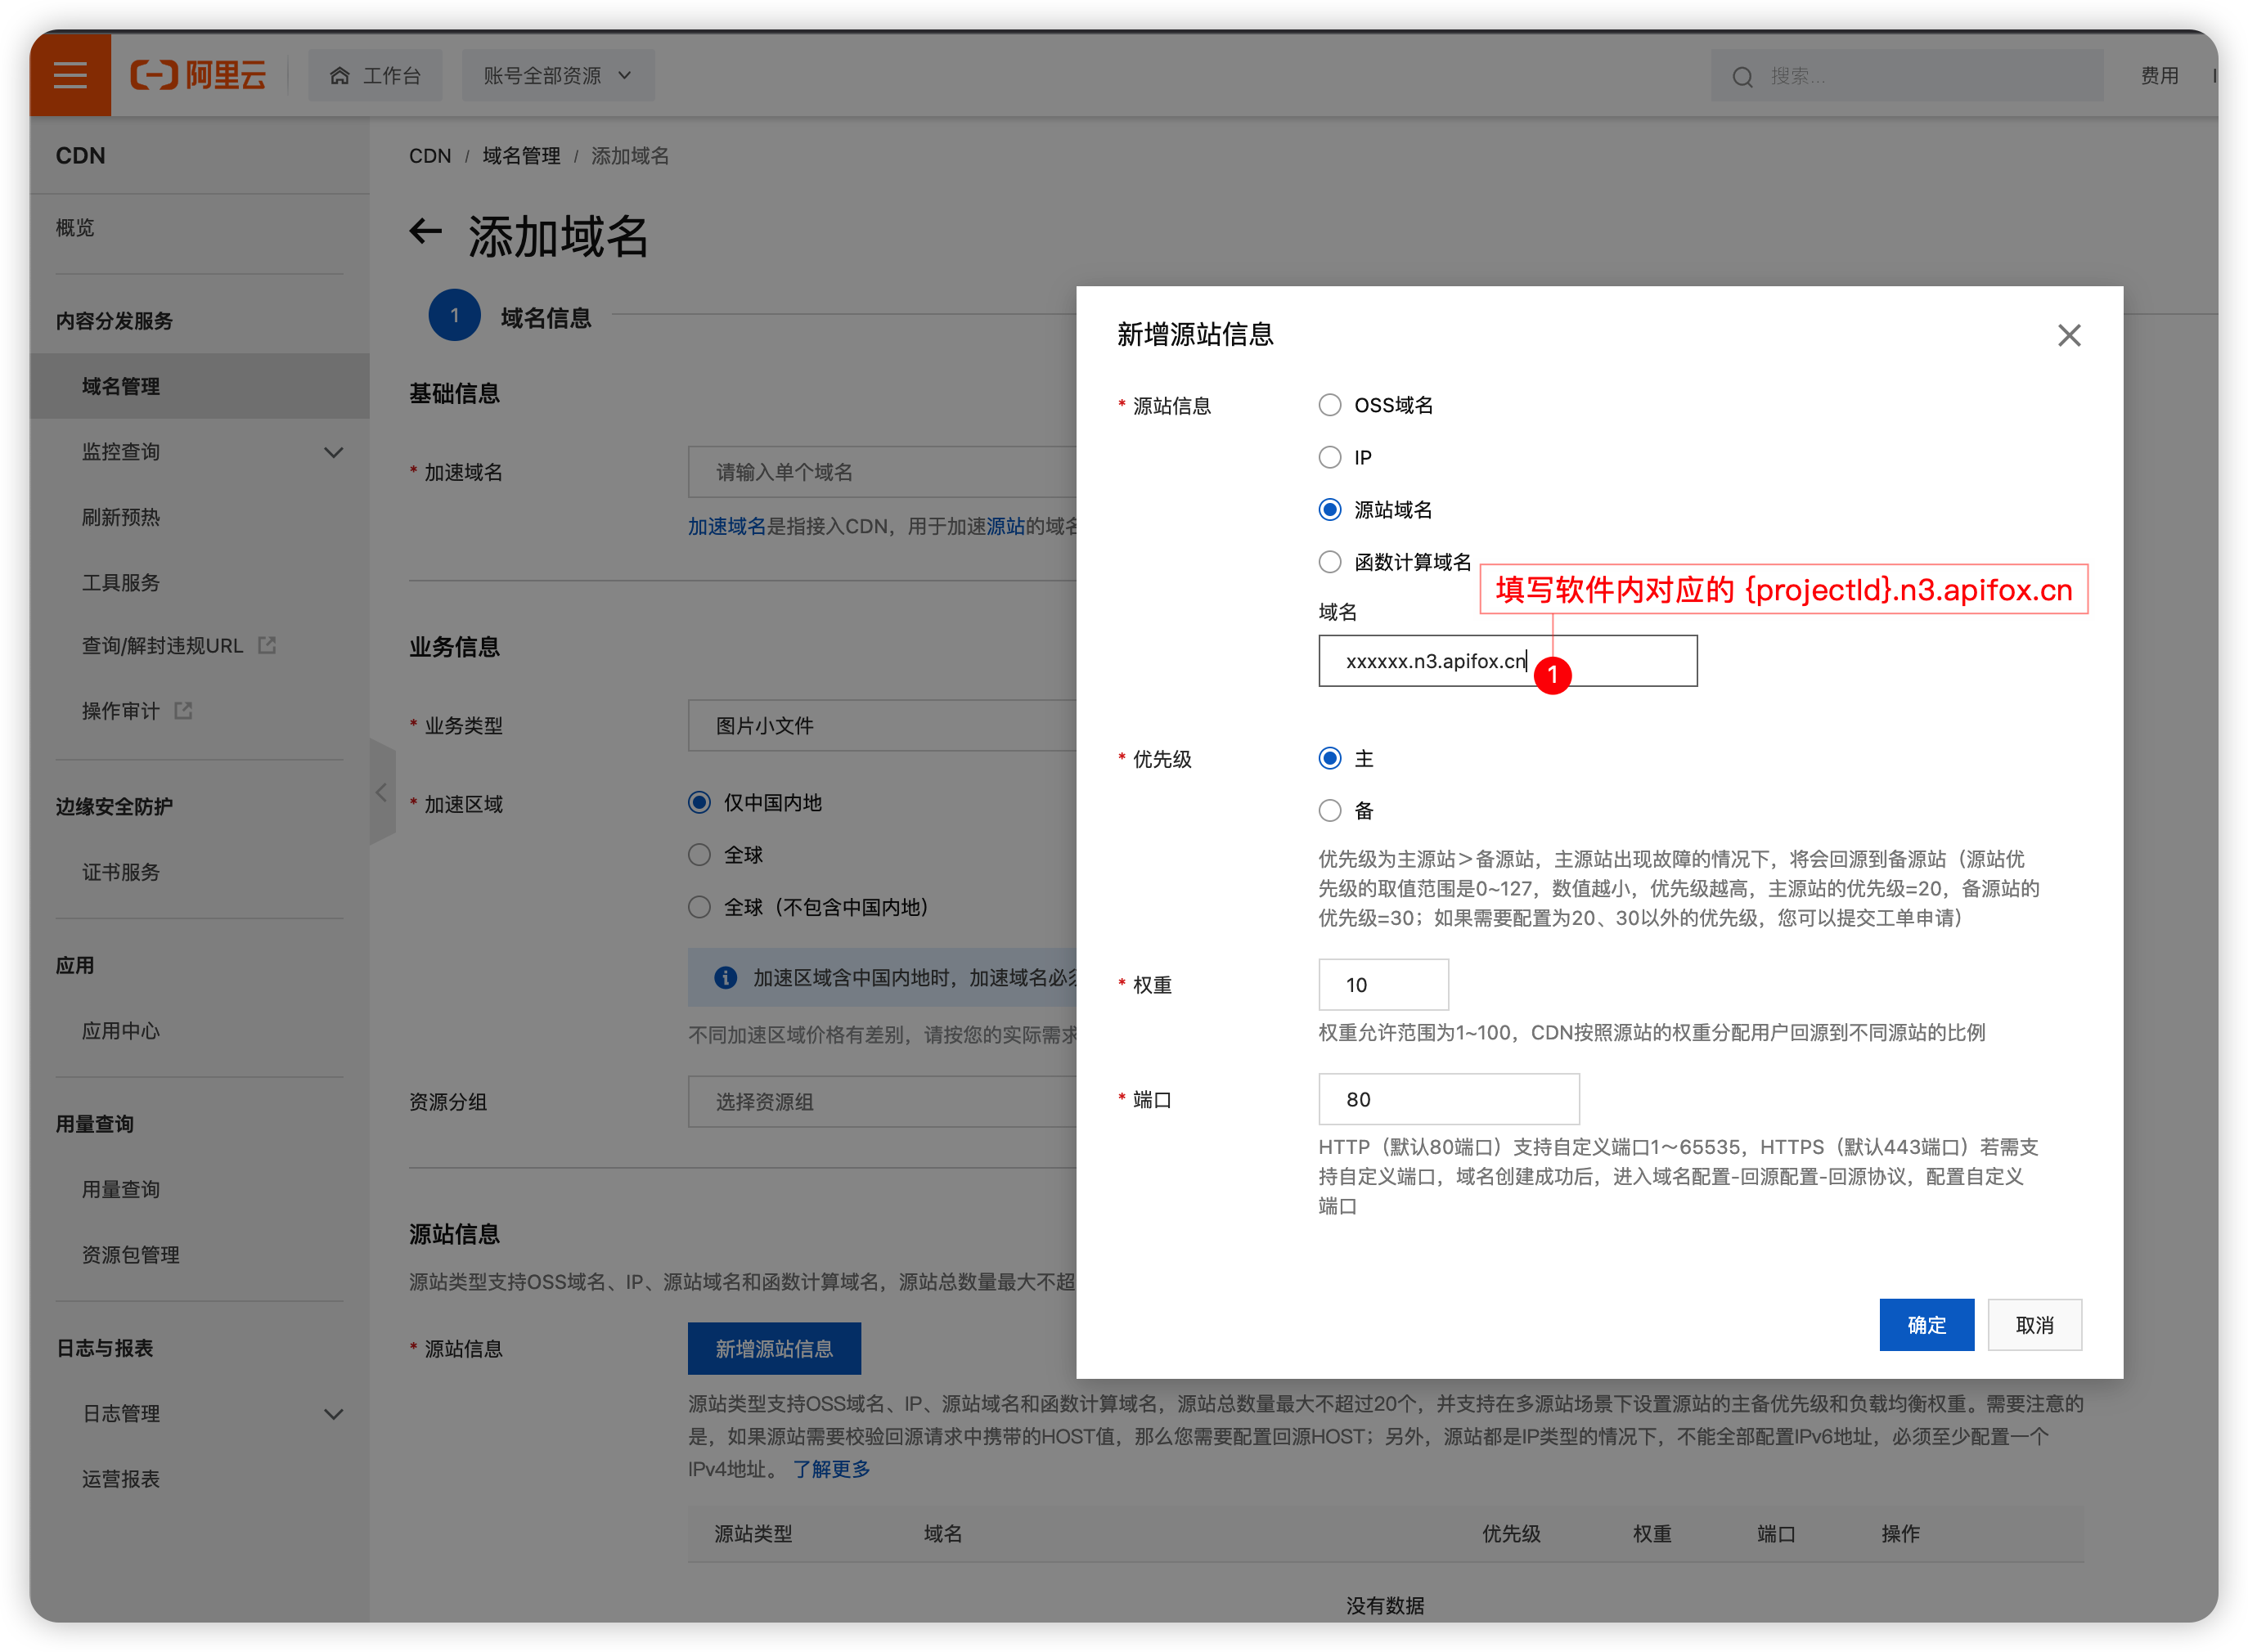The image size is (2248, 1652).
Task: Click the Aliyun (阿里云) logo
Action: pyautogui.click(x=197, y=75)
